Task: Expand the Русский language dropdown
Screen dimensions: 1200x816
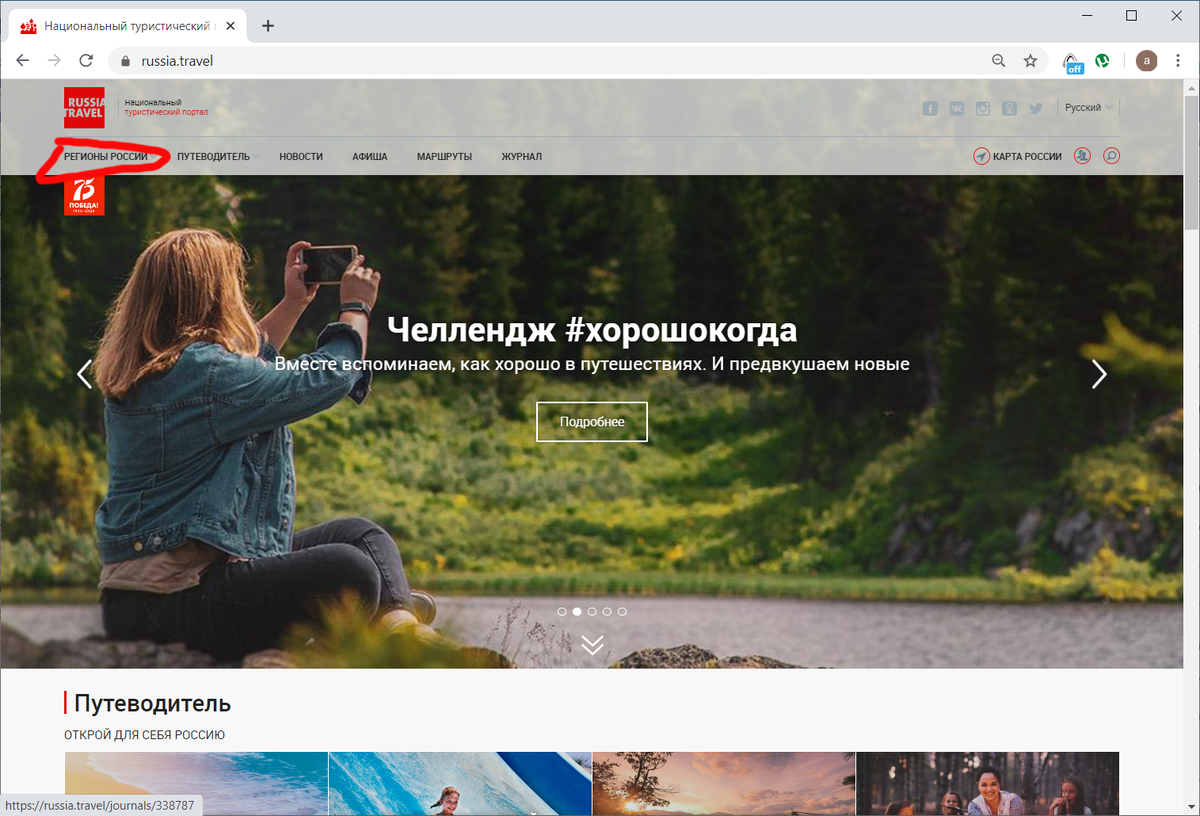Action: click(1089, 107)
